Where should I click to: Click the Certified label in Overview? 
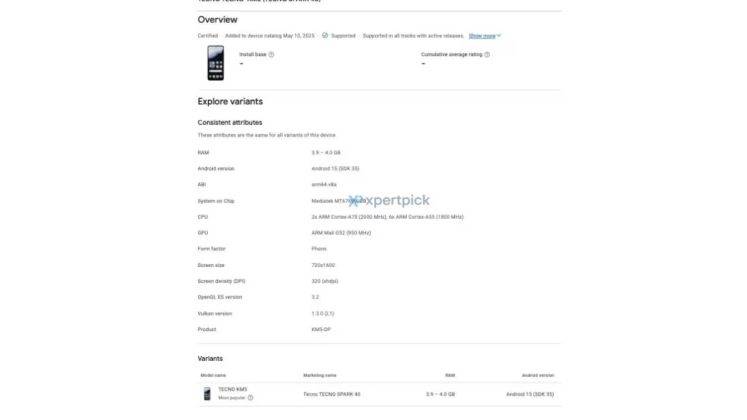coord(208,36)
